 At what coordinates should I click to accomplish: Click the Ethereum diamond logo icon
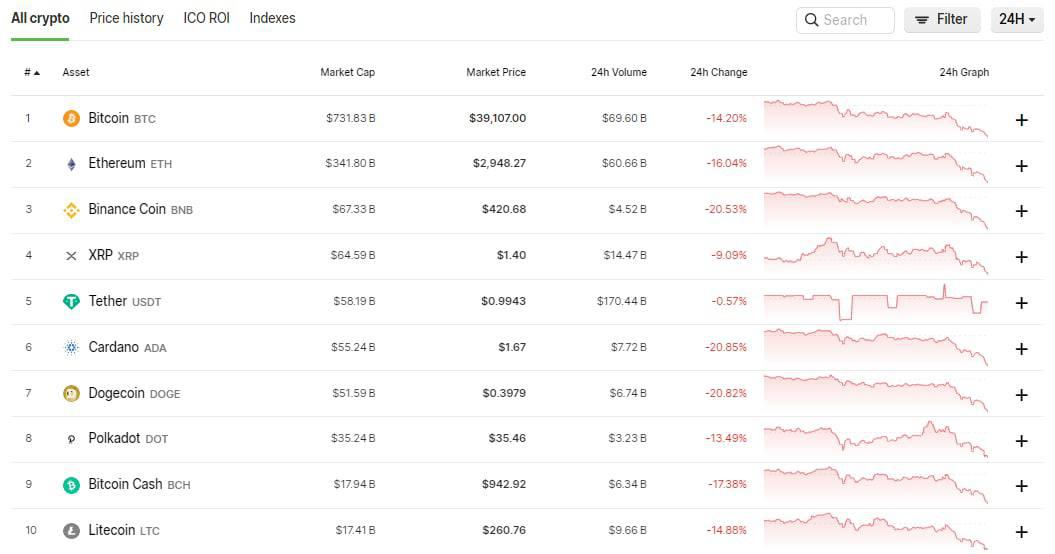71,164
